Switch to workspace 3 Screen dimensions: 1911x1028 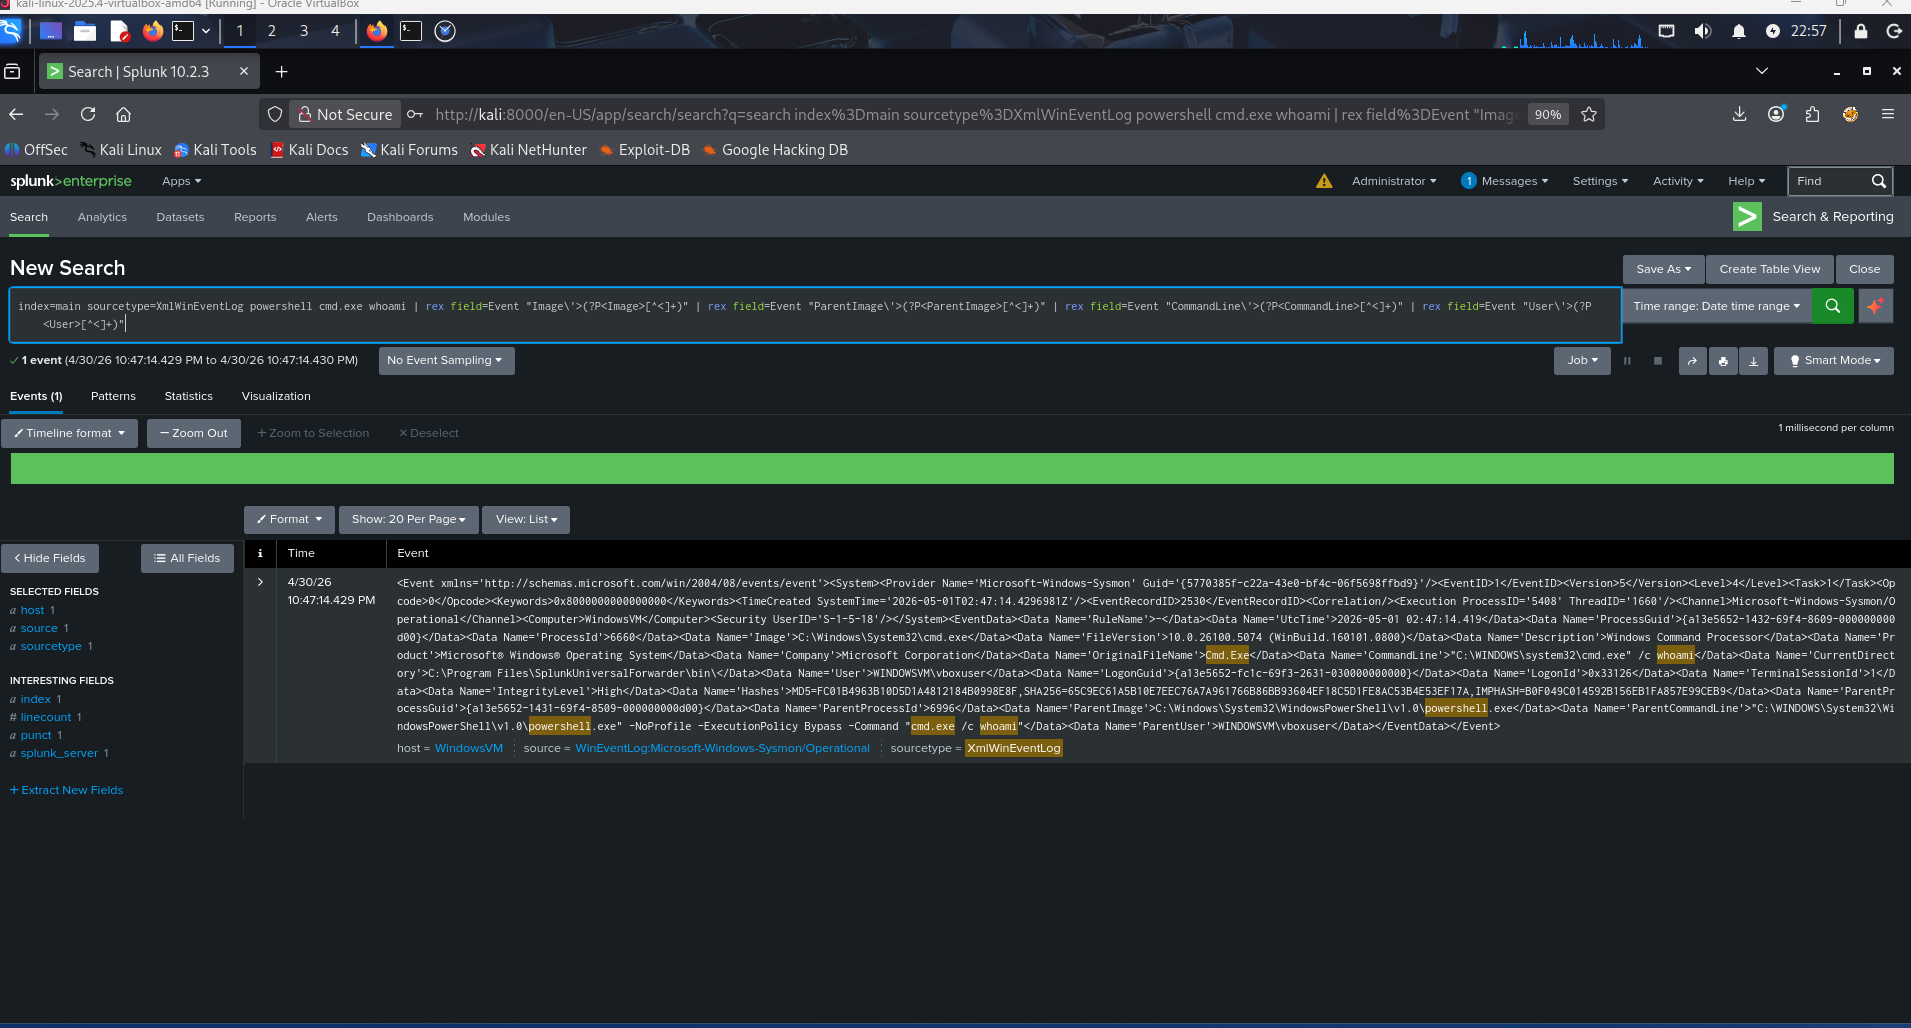(x=304, y=31)
